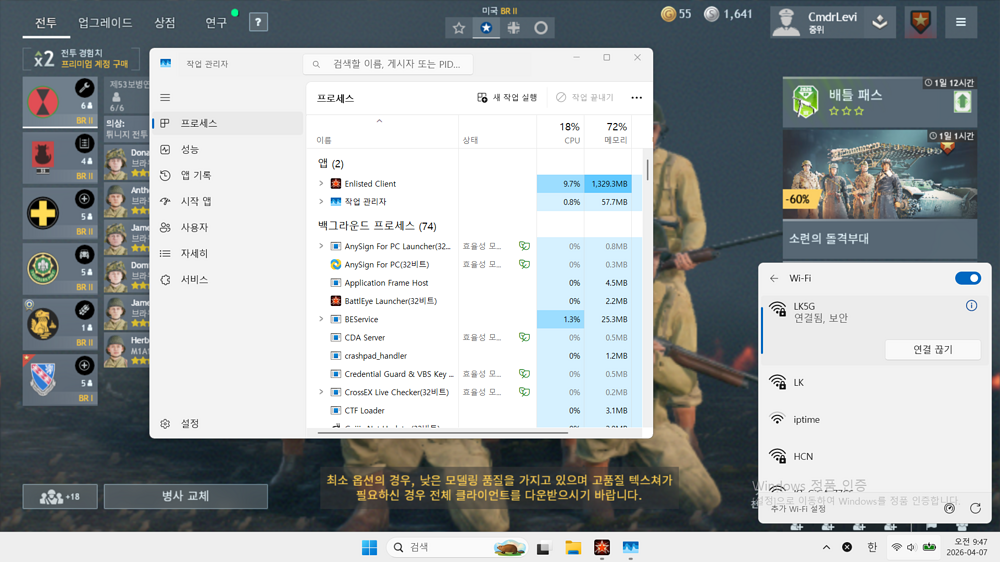Go to the 자세히 details tab
Screen dimensions: 1000x562
coord(227,253)
